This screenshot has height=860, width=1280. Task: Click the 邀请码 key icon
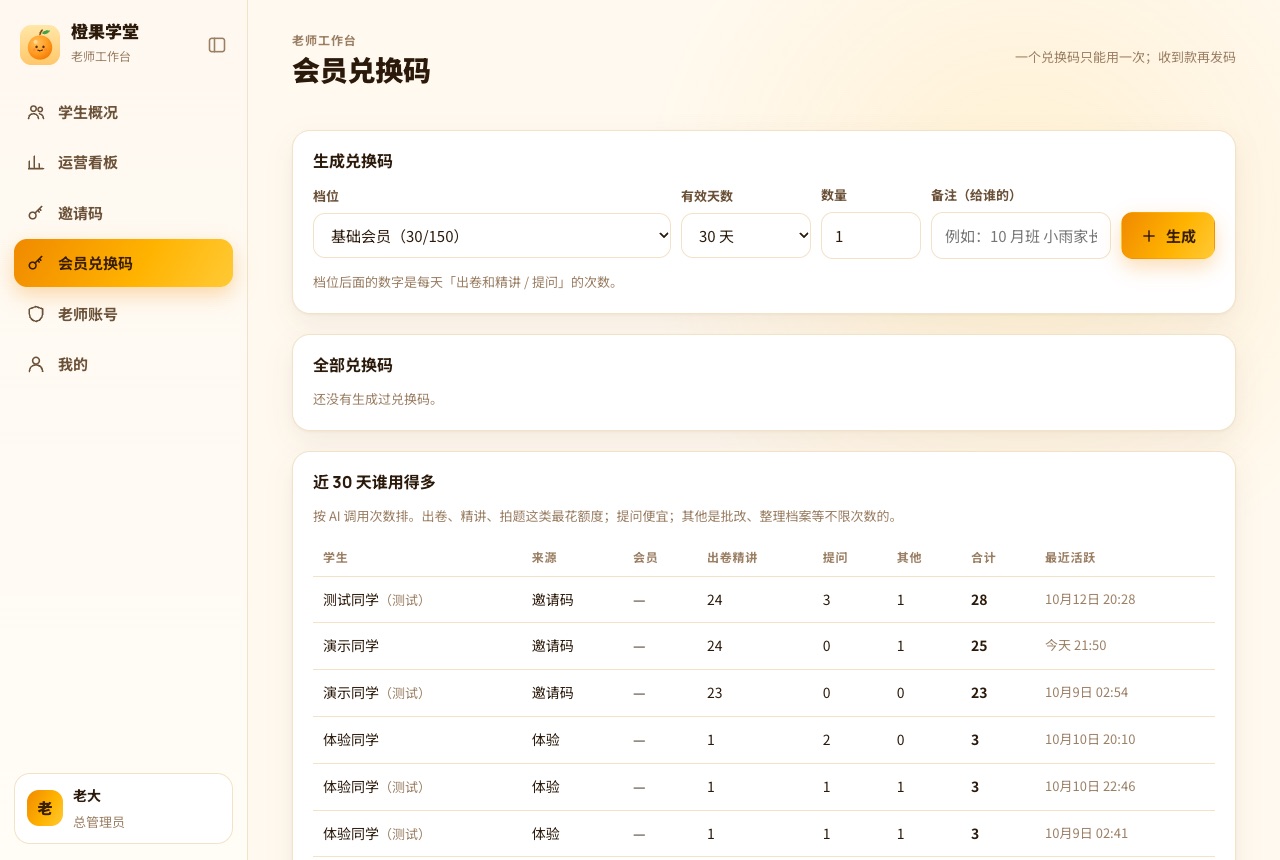[x=36, y=213]
